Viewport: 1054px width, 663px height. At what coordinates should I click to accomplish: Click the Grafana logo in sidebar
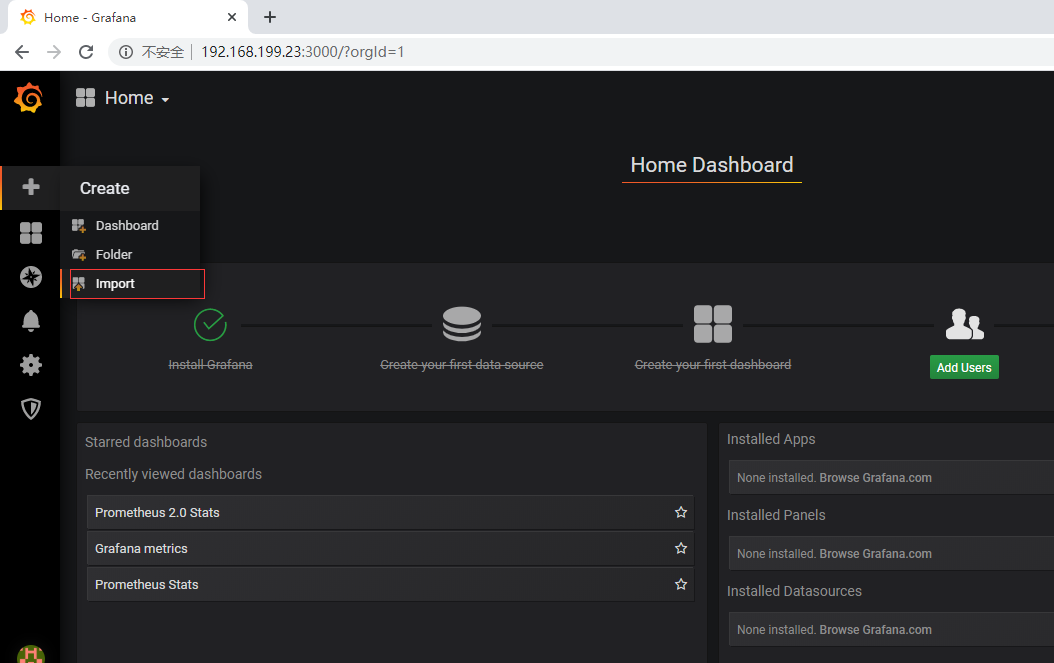[x=29, y=98]
